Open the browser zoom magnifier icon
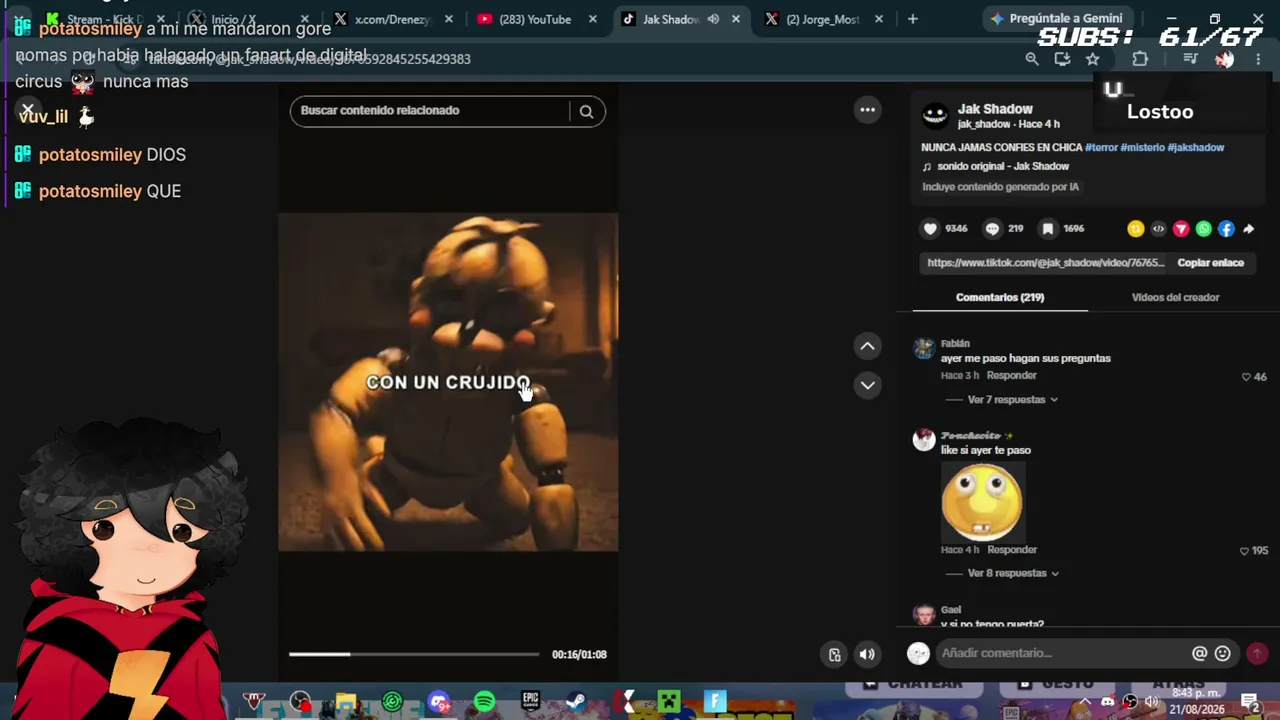The height and width of the screenshot is (720, 1280). coord(1032,59)
